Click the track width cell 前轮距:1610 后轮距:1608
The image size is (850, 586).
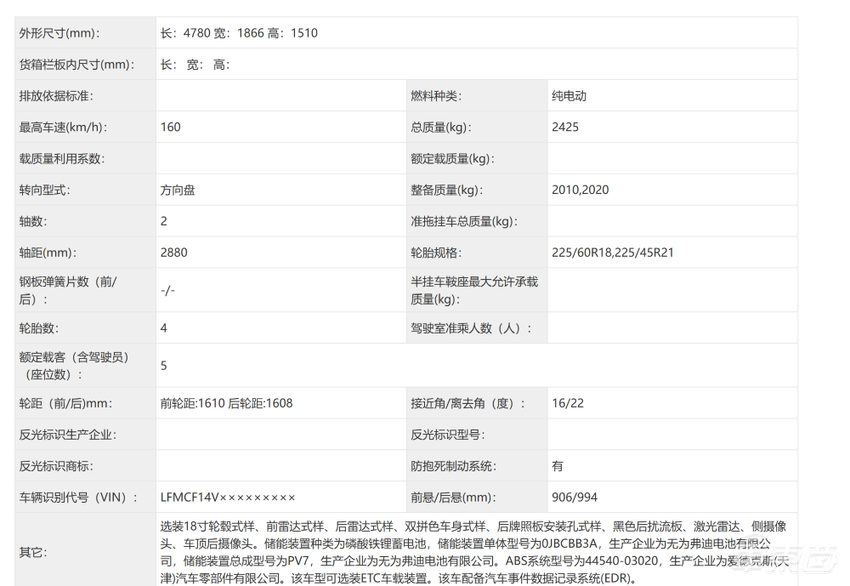[x=223, y=403]
